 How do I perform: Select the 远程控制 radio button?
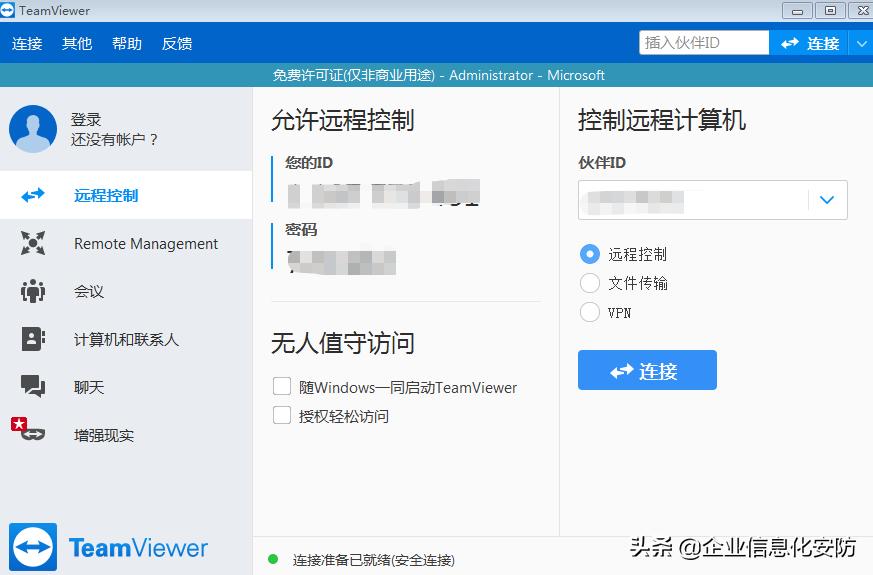[x=590, y=254]
